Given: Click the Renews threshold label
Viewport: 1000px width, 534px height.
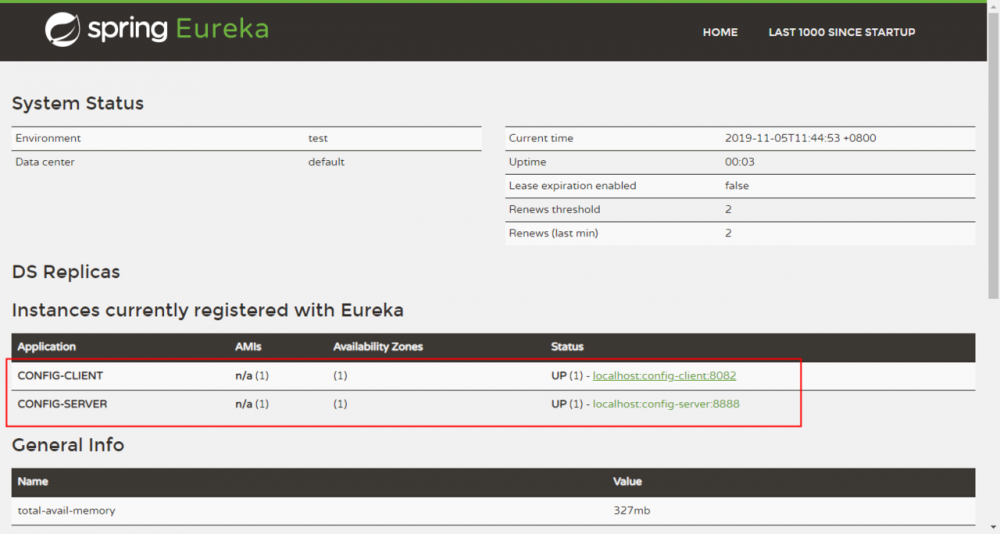Looking at the screenshot, I should (x=554, y=209).
